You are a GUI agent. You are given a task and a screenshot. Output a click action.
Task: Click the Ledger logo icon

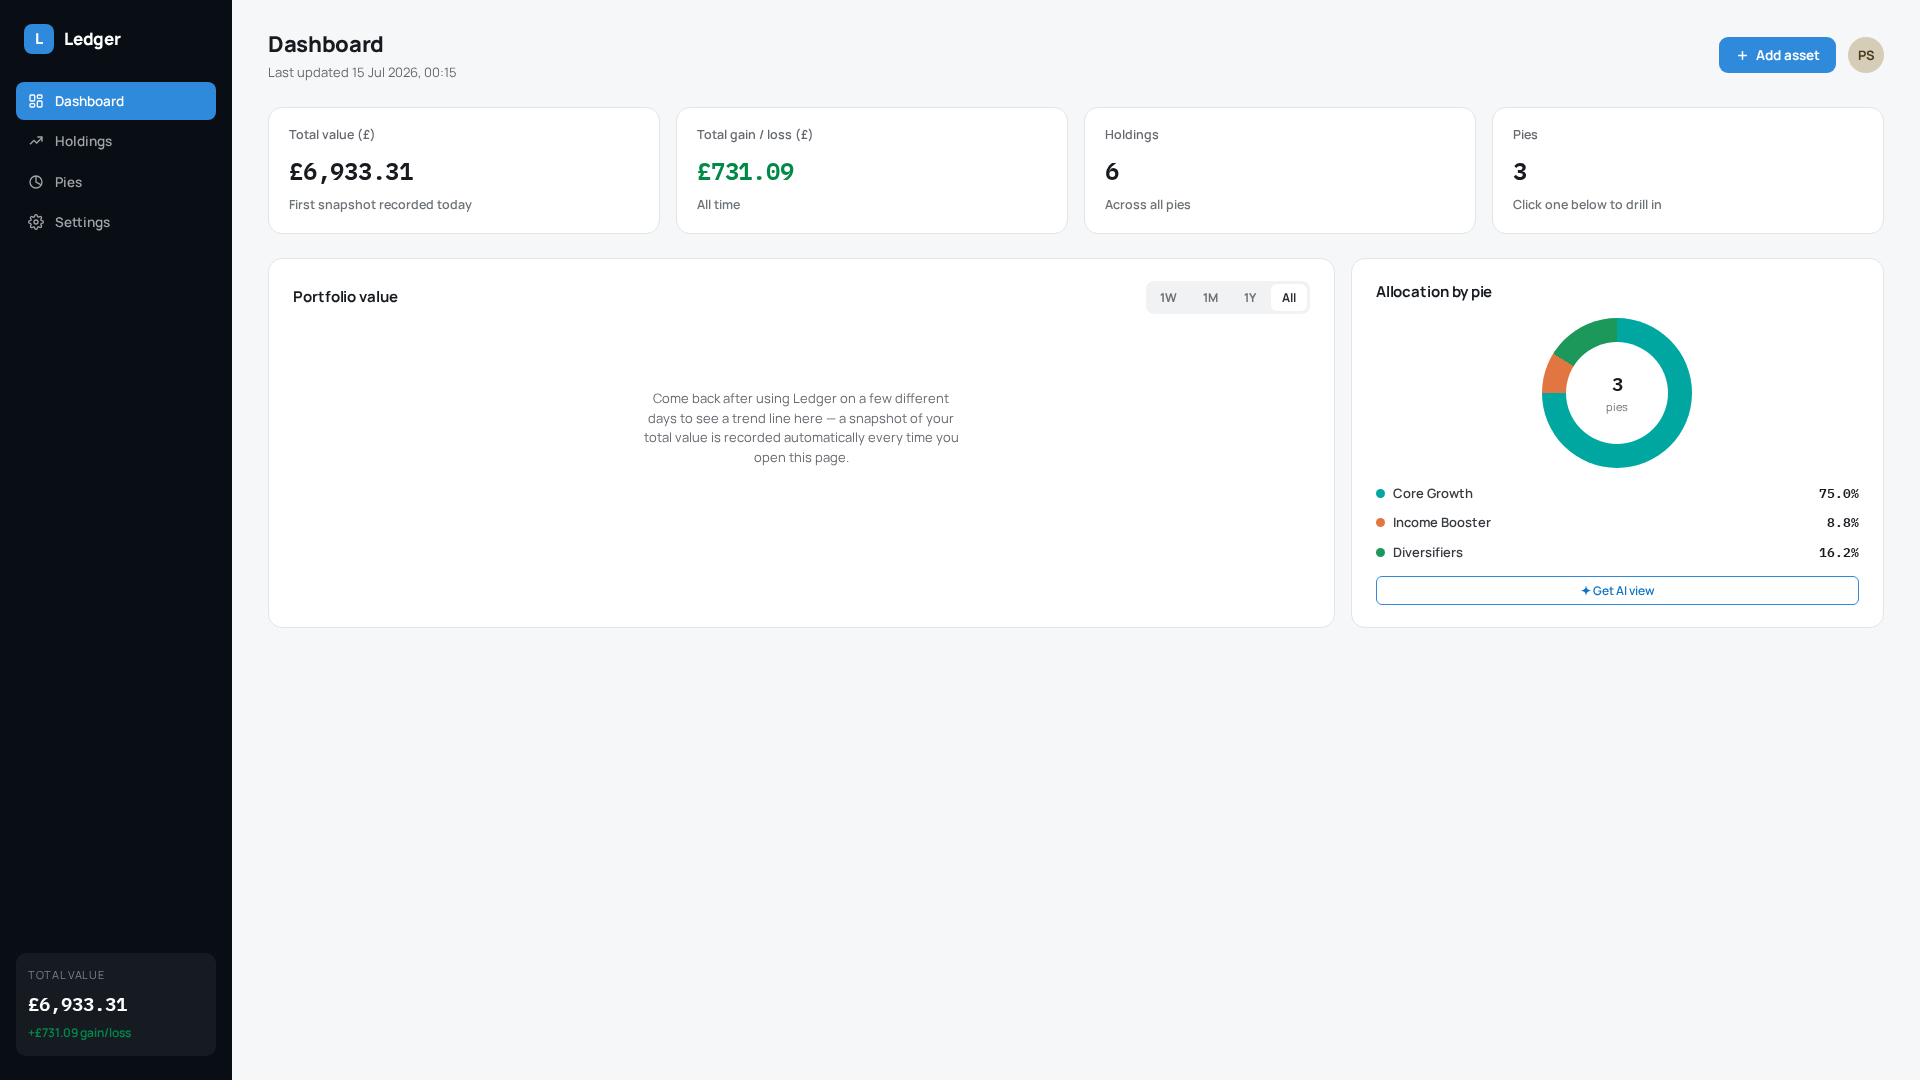39,39
